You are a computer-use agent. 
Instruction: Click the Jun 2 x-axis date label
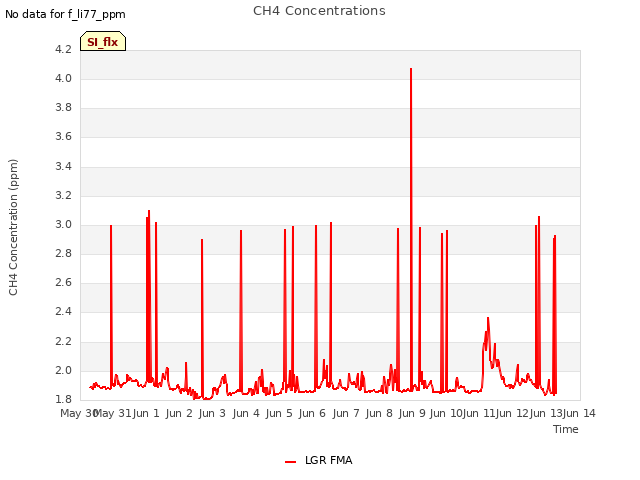(x=179, y=413)
